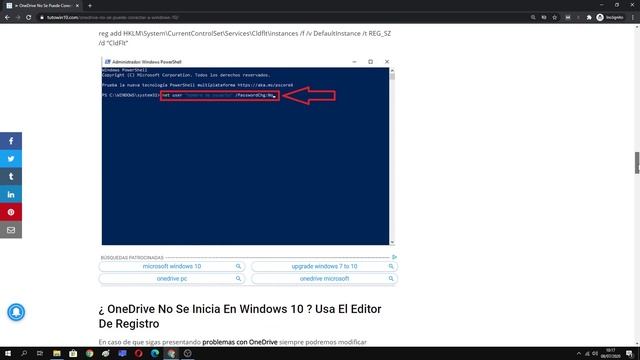Show hidden system tray icons
The image size is (640, 360).
click(578, 353)
